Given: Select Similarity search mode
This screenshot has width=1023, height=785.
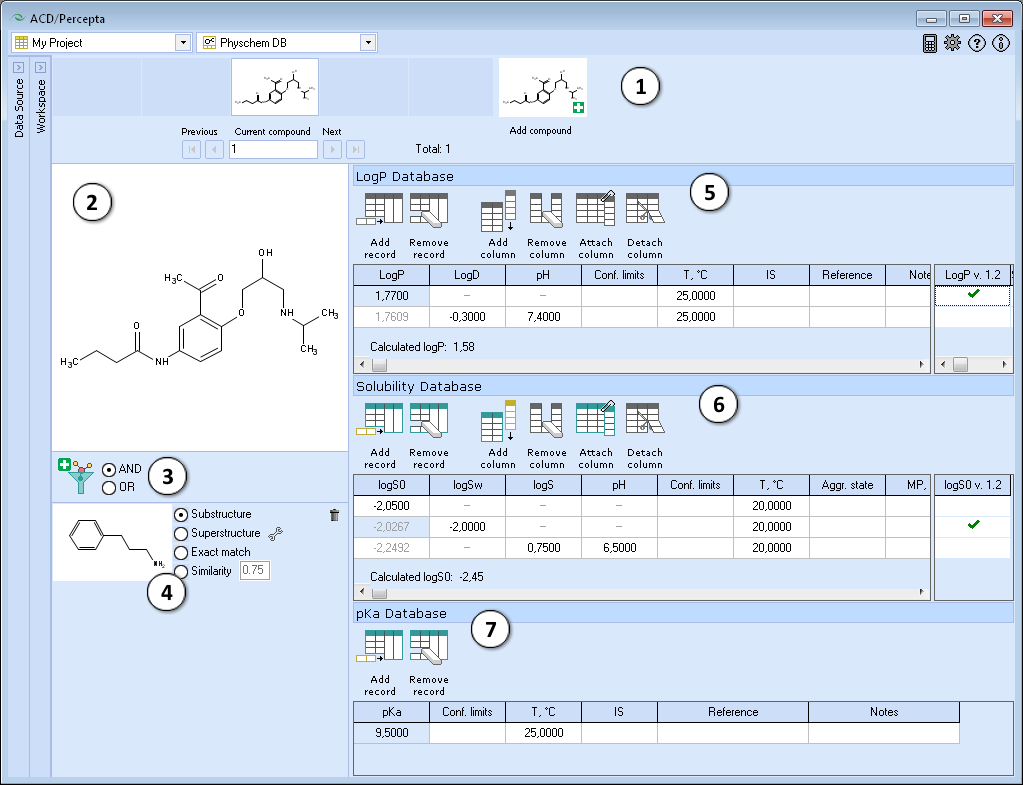Looking at the screenshot, I should point(181,571).
